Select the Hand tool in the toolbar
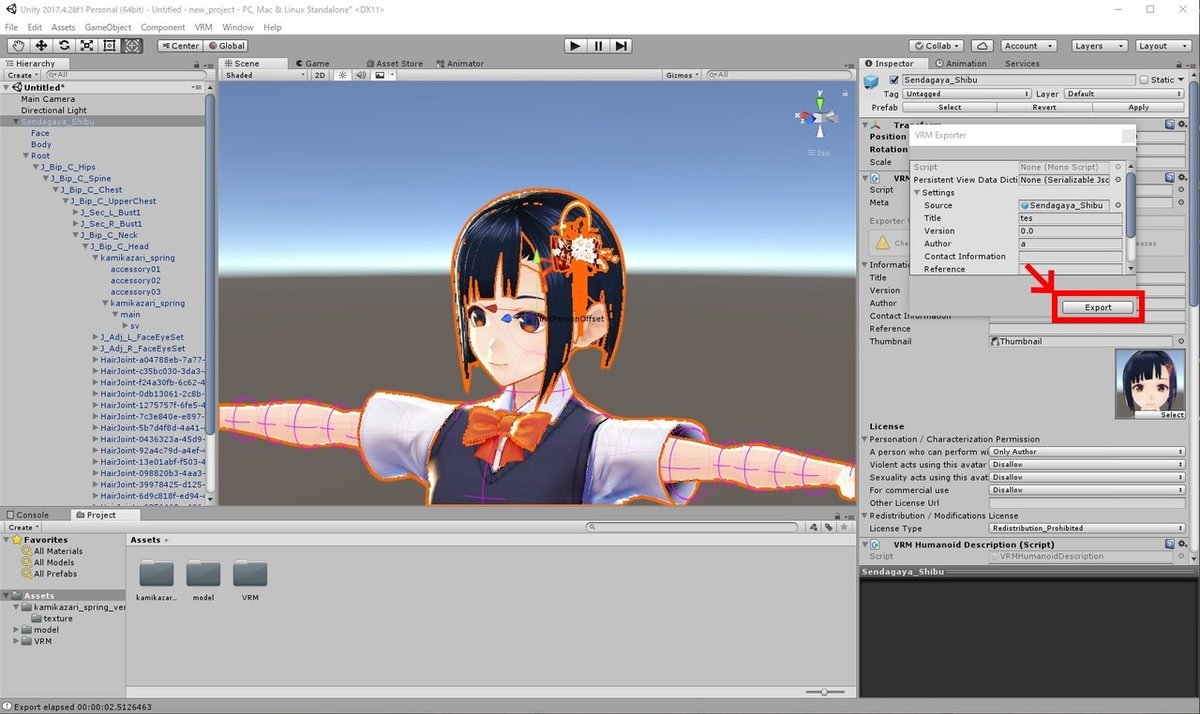The height and width of the screenshot is (714, 1200). 18,45
